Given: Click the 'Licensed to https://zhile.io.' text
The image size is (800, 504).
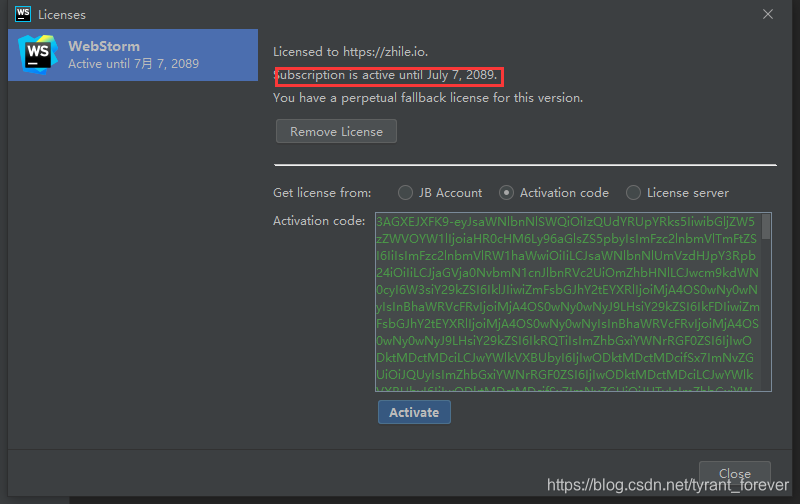Looking at the screenshot, I should tap(351, 52).
